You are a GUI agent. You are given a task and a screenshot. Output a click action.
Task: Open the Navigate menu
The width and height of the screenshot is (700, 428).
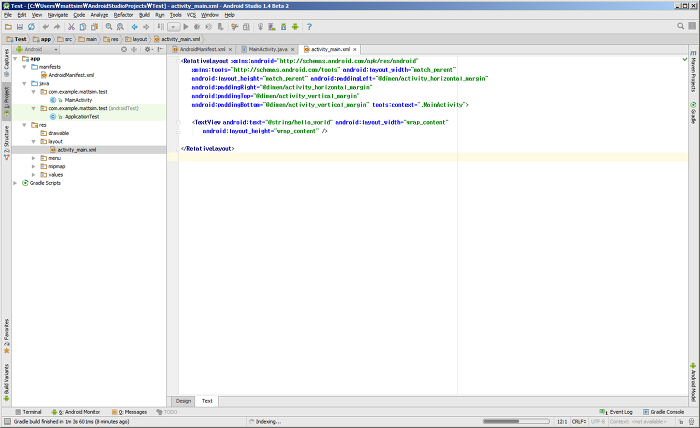tap(58, 15)
